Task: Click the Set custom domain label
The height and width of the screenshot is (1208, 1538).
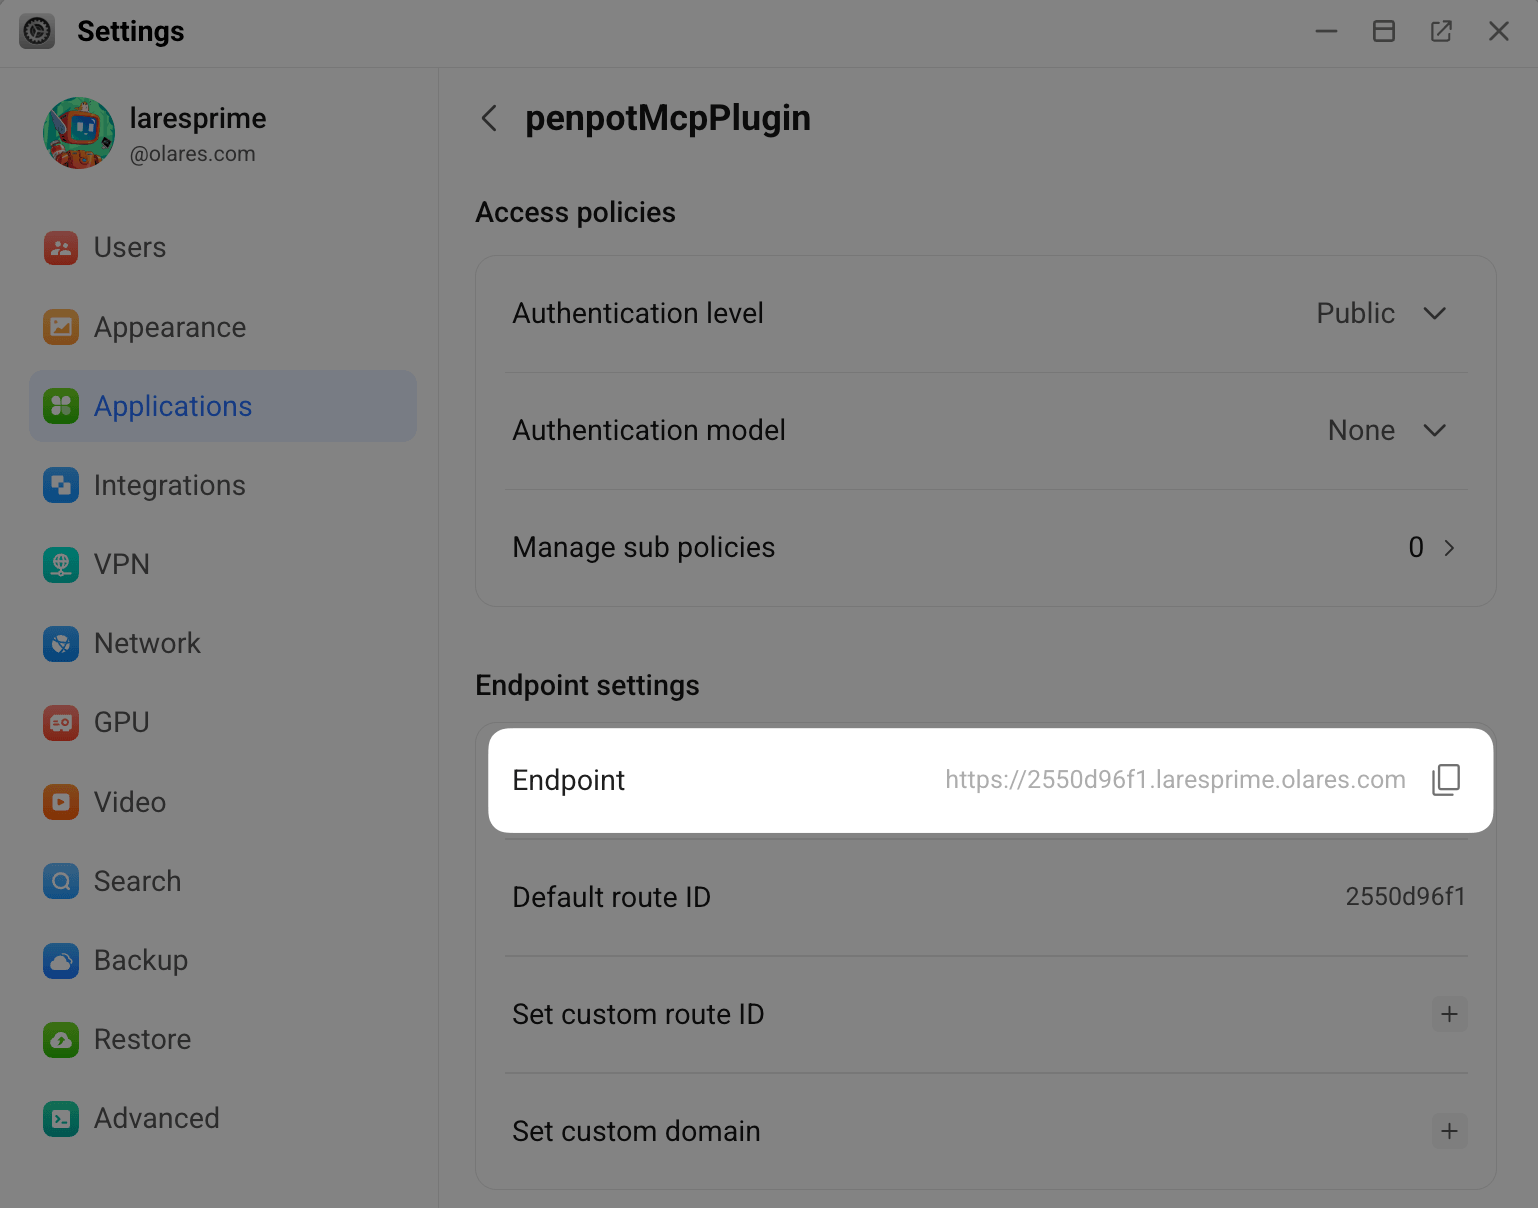Action: pos(636,1131)
